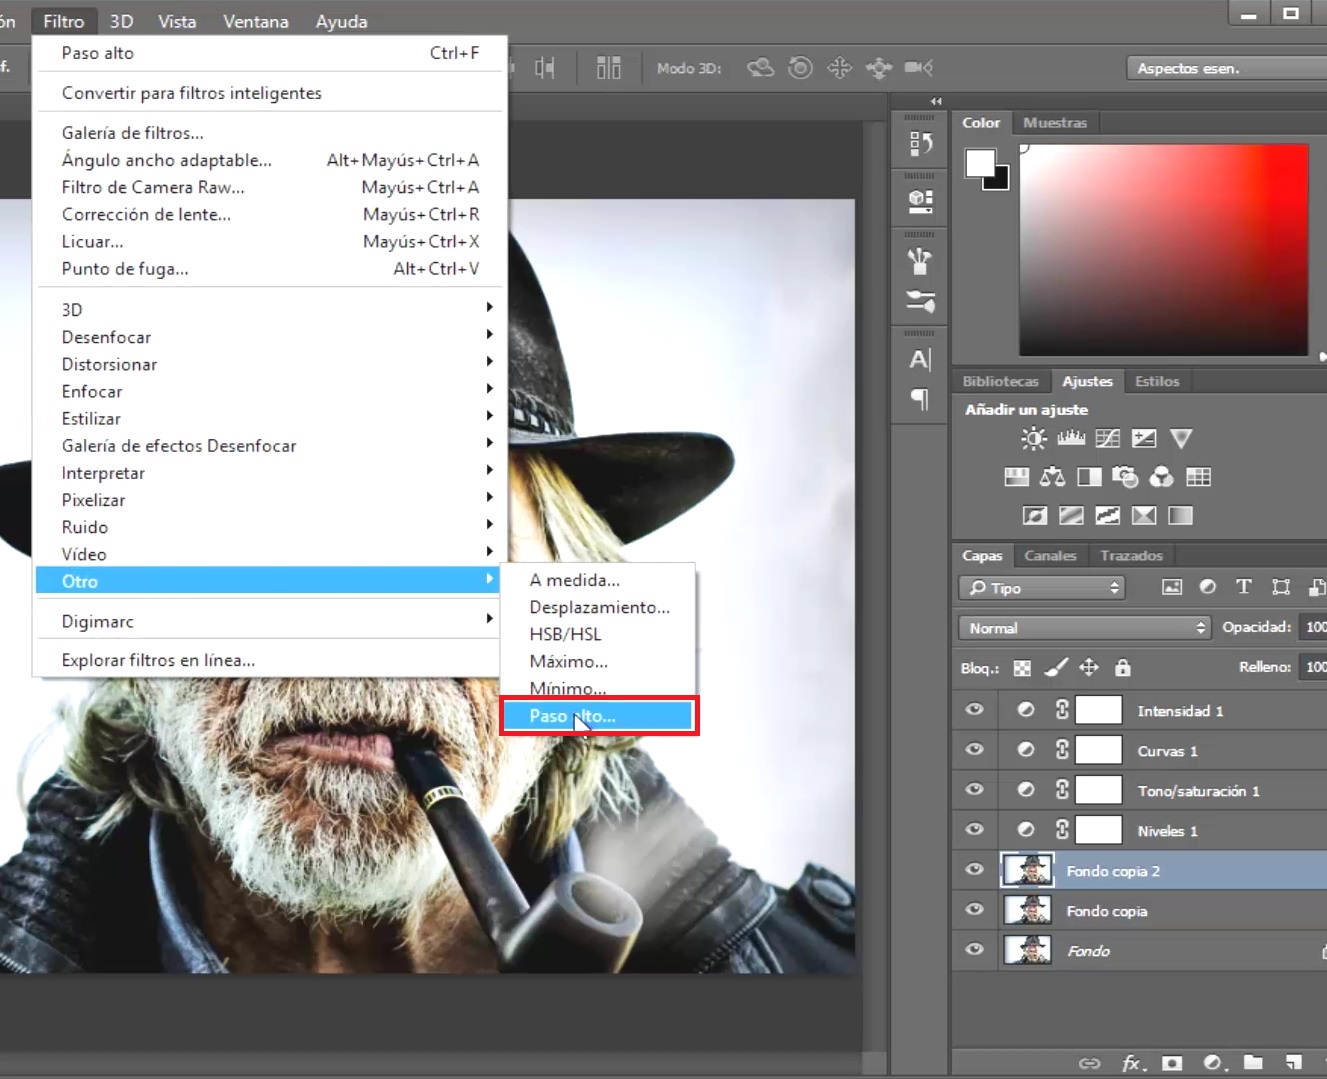Add a Channel Mixer adjustment icon

point(1161,477)
